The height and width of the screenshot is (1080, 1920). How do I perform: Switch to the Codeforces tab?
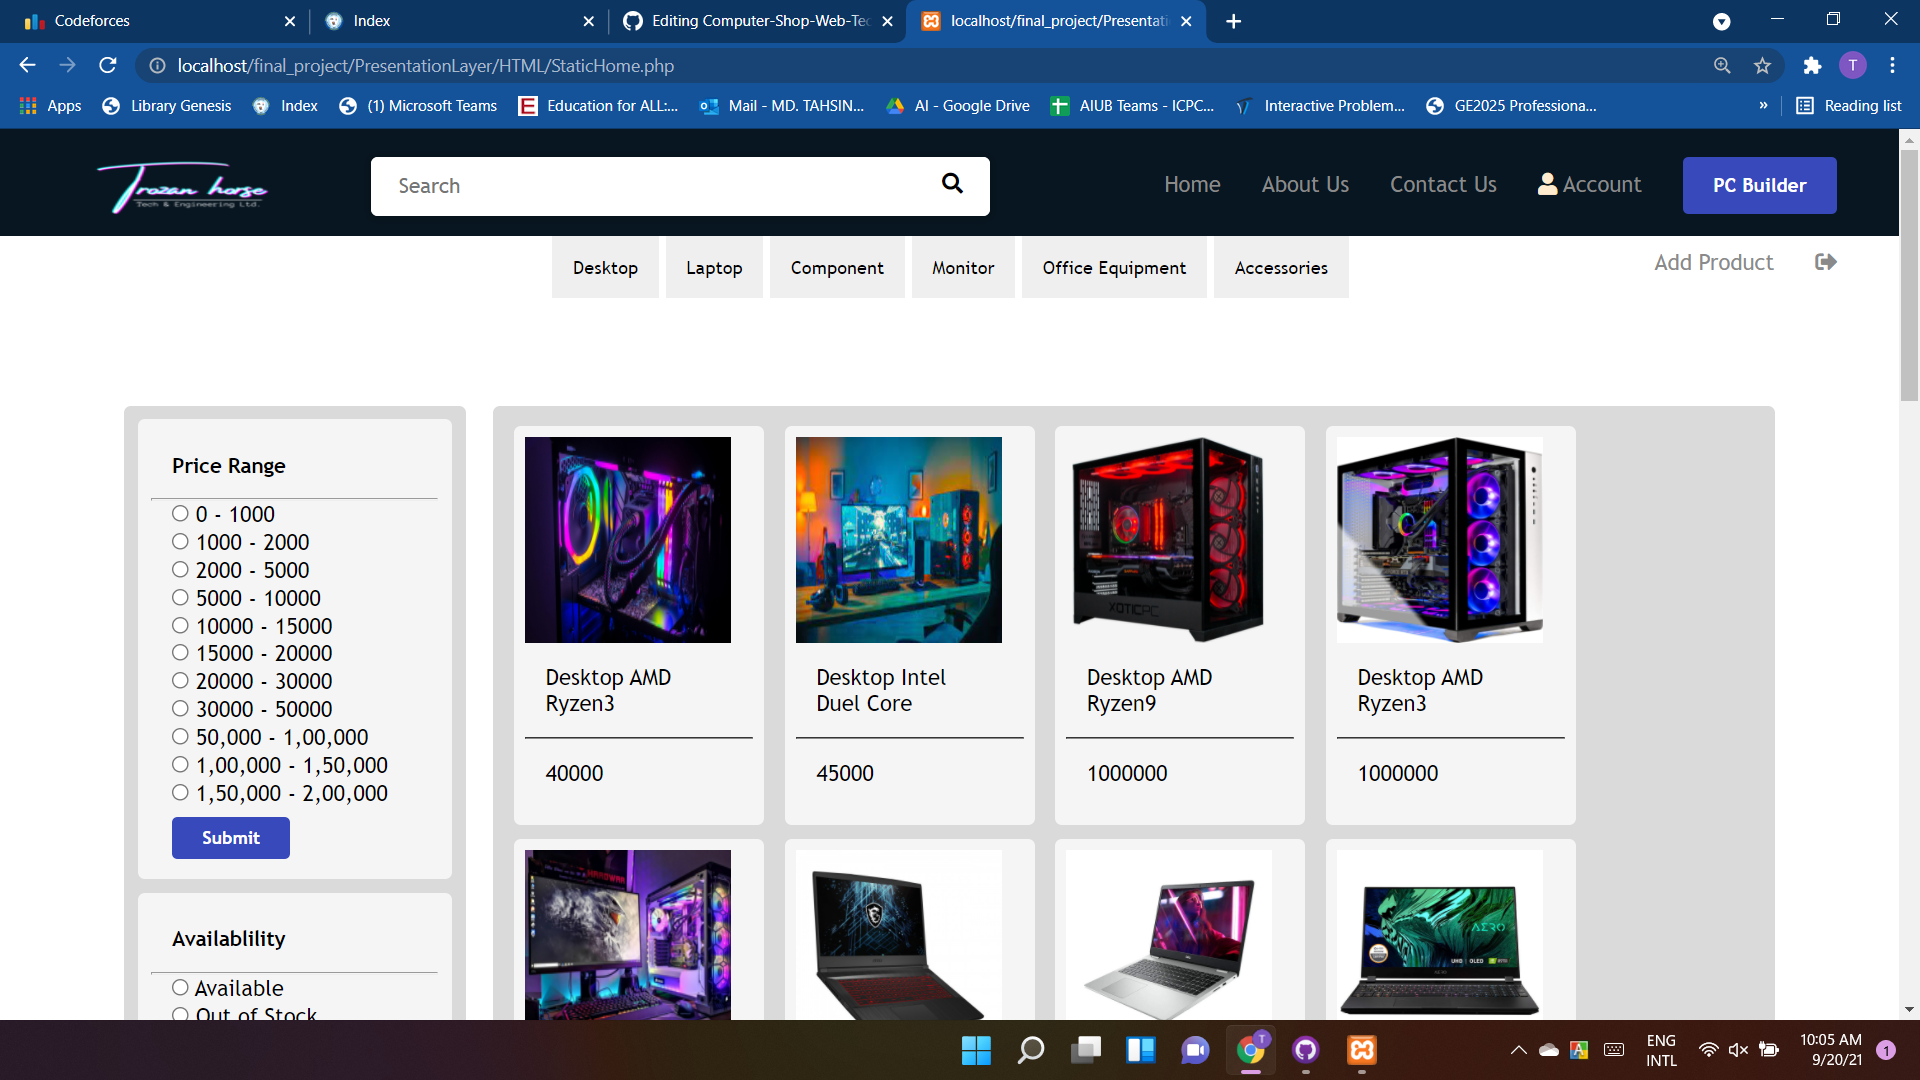pyautogui.click(x=150, y=21)
